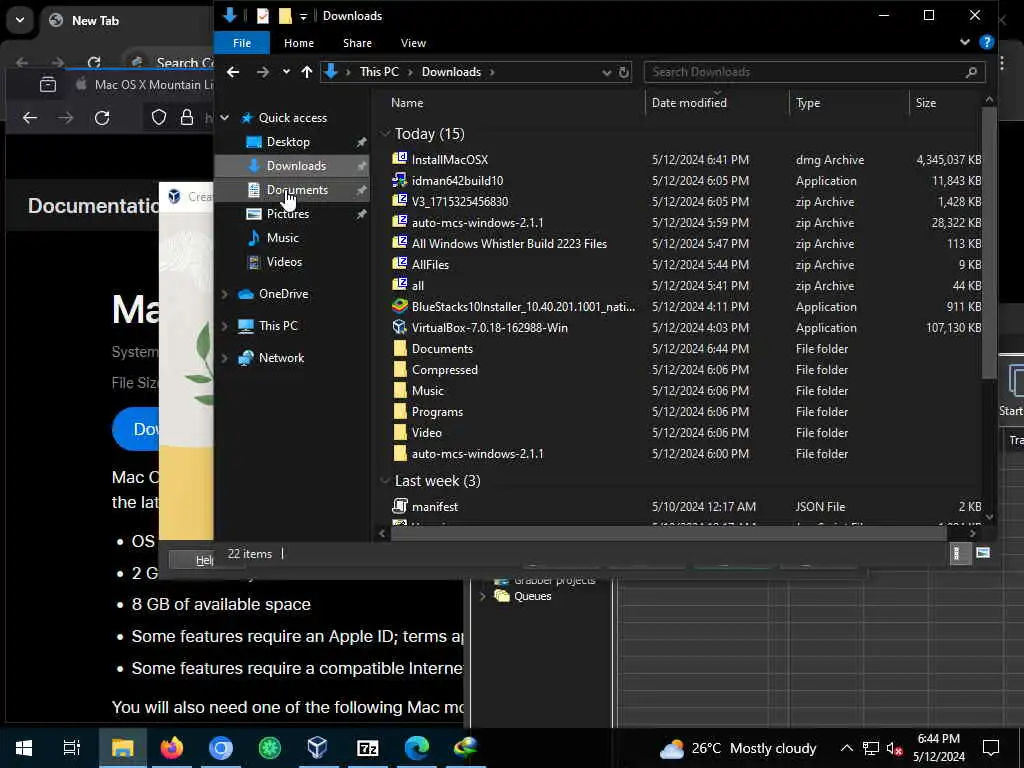Open Firefox from taskbar
The image size is (1024, 768).
coord(172,748)
